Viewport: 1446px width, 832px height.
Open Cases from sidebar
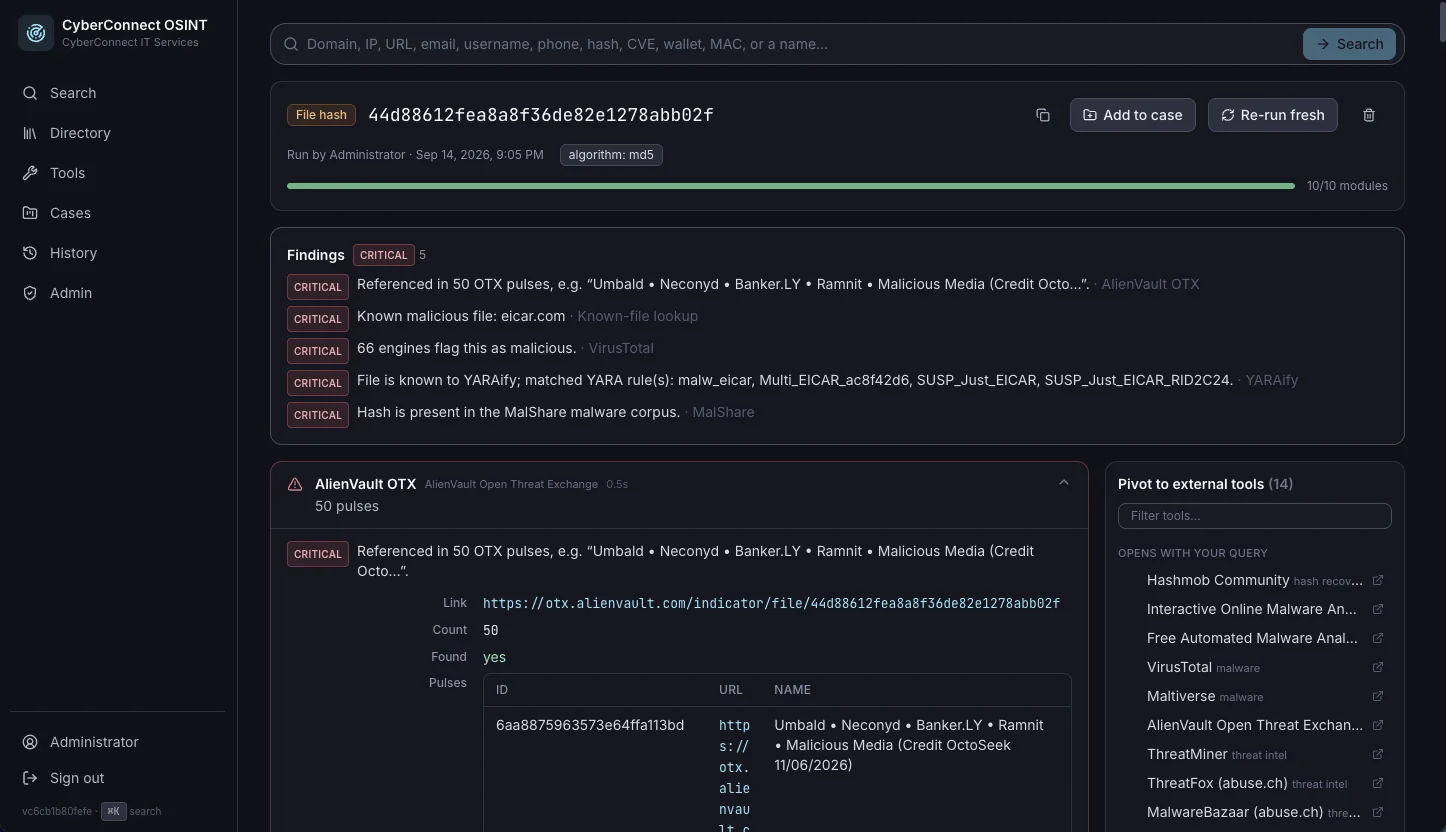point(118,213)
